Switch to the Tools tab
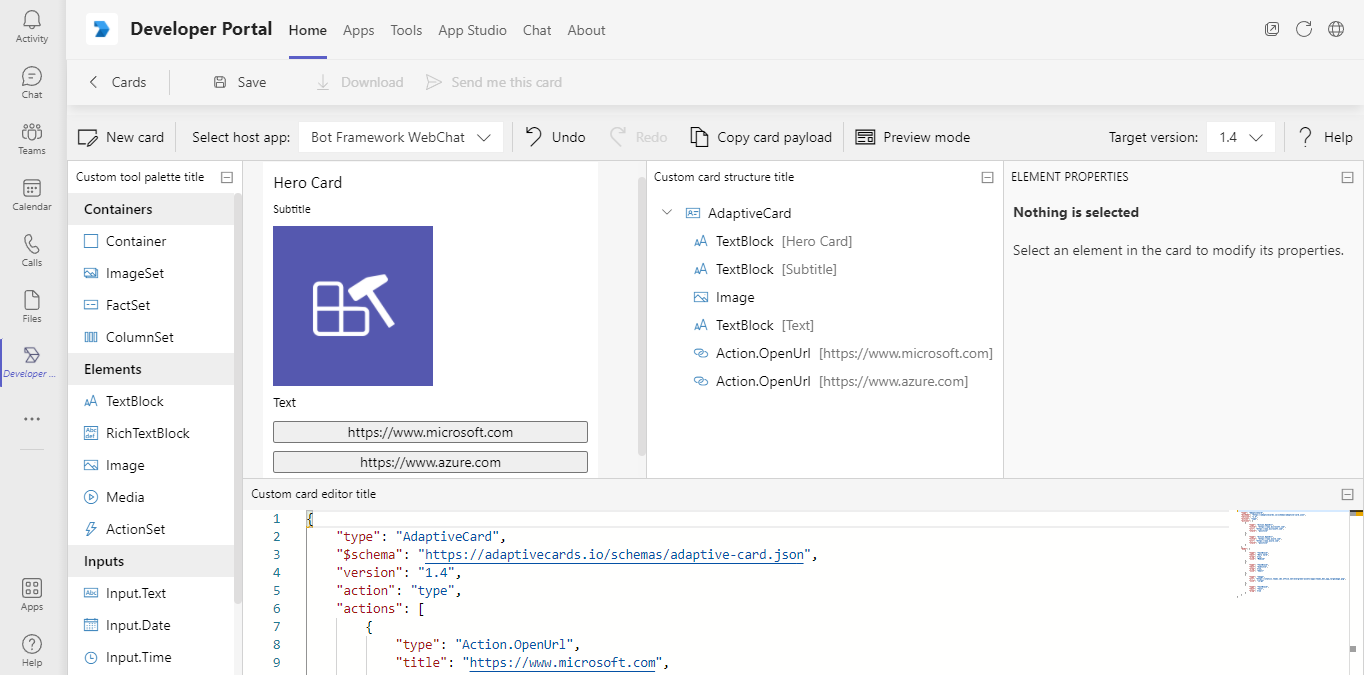Viewport: 1364px width, 675px height. (406, 30)
